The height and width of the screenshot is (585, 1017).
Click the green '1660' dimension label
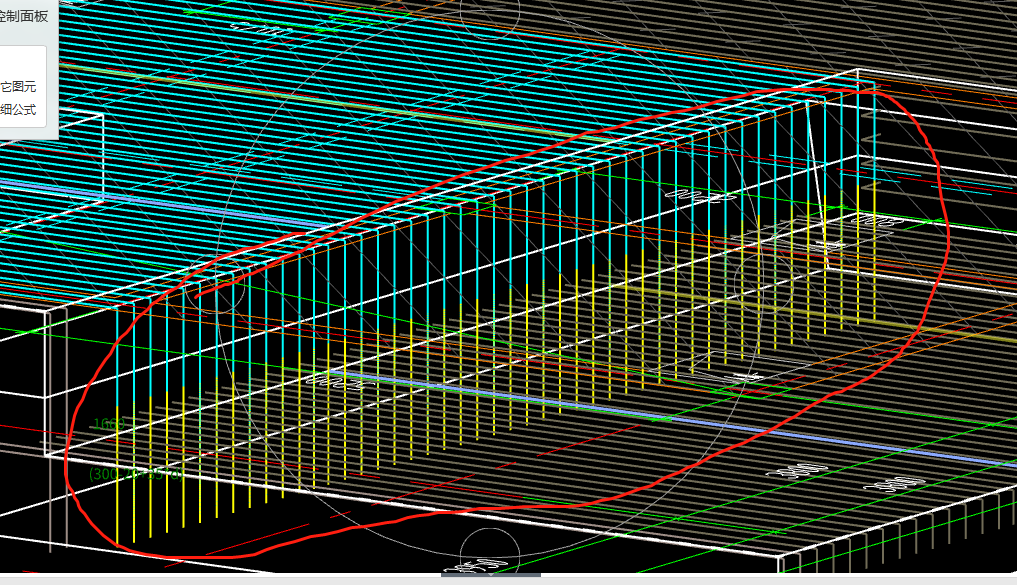click(x=108, y=424)
